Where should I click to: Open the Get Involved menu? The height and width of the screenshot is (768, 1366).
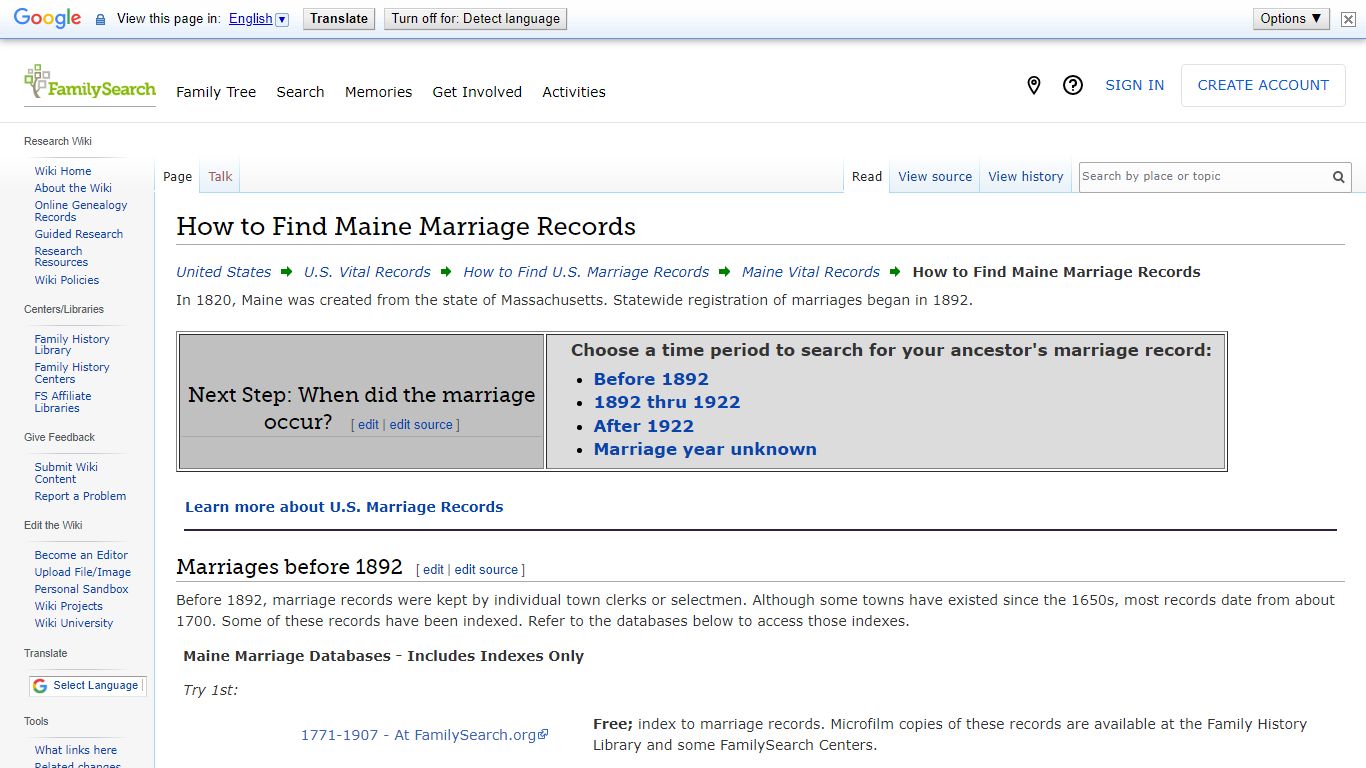tap(477, 92)
